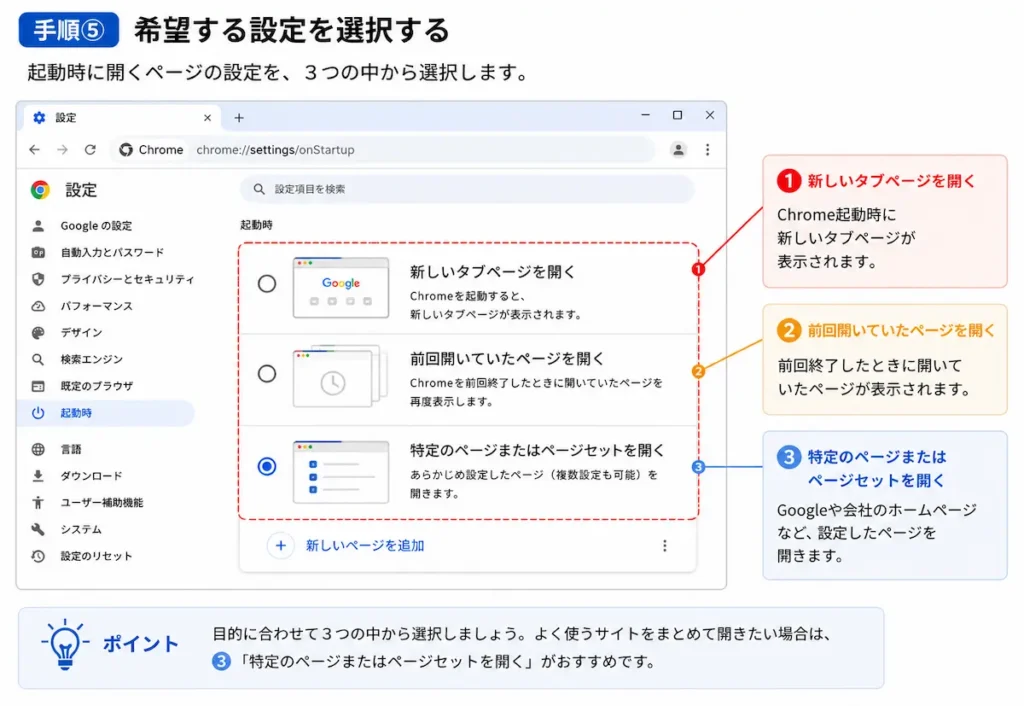Click the 設定 page heading
1024x706 pixels.
tap(81, 190)
